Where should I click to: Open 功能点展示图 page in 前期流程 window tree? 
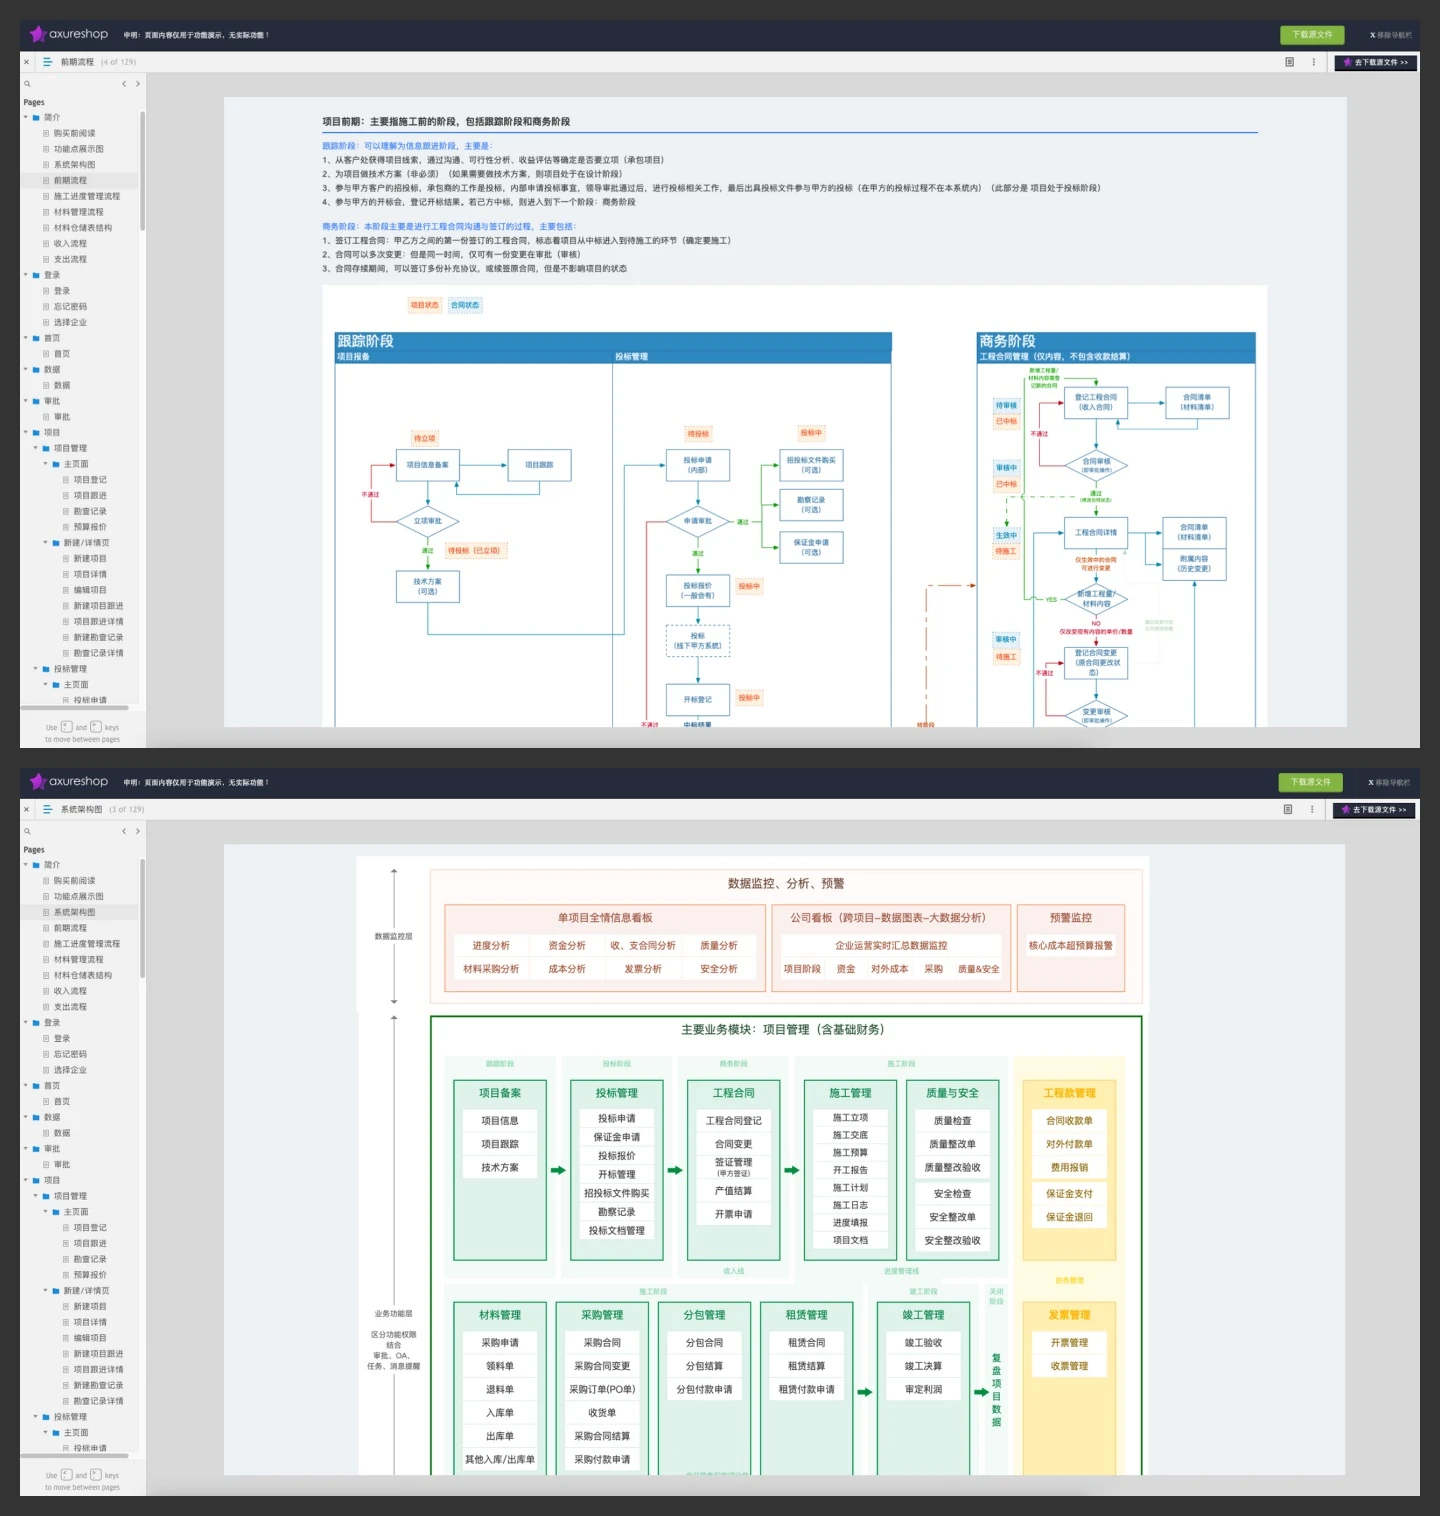78,149
